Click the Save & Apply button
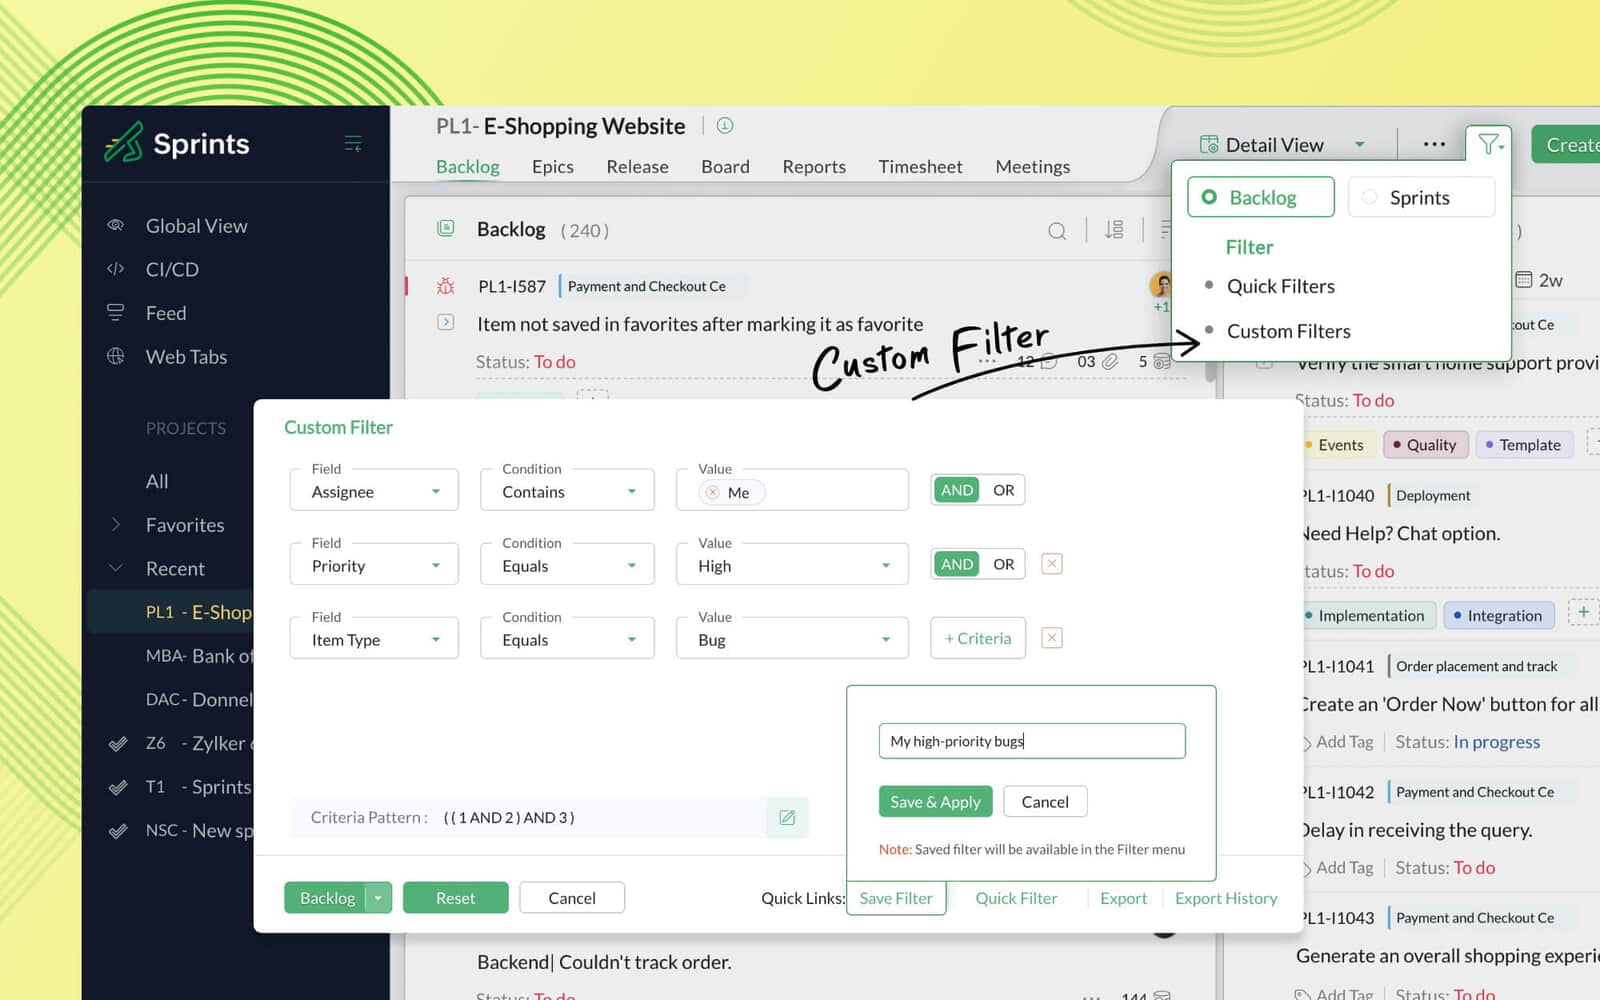The width and height of the screenshot is (1600, 1000). click(935, 802)
